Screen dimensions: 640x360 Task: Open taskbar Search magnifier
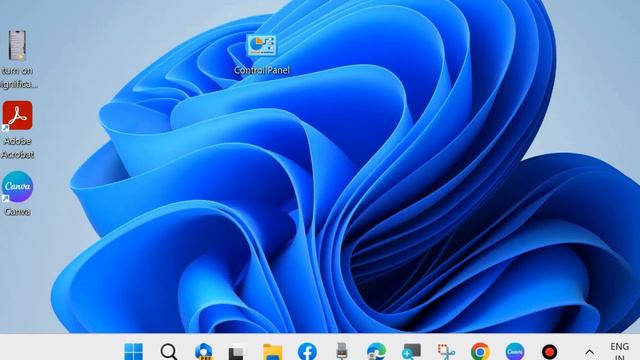click(x=169, y=351)
